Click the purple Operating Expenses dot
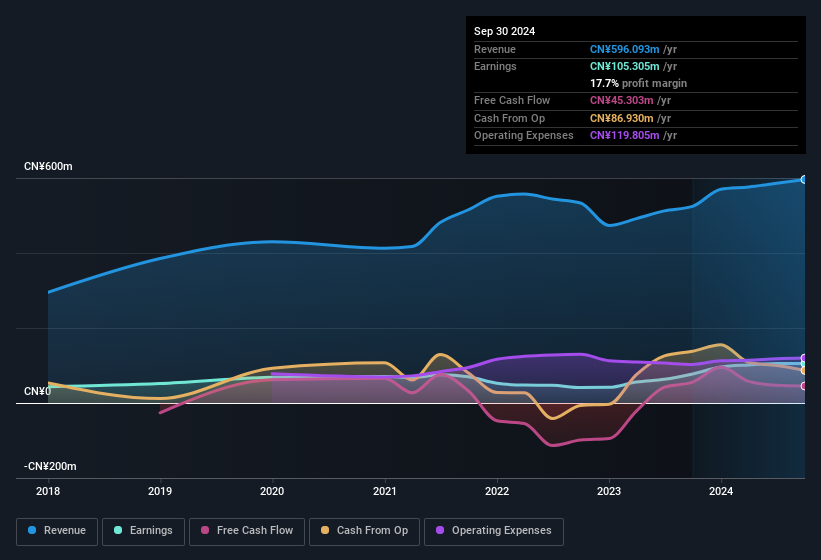821x560 pixels. [440, 530]
